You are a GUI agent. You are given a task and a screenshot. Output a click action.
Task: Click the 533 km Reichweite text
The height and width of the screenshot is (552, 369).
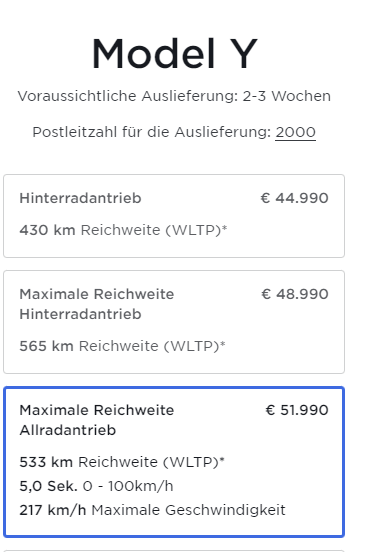pos(122,462)
